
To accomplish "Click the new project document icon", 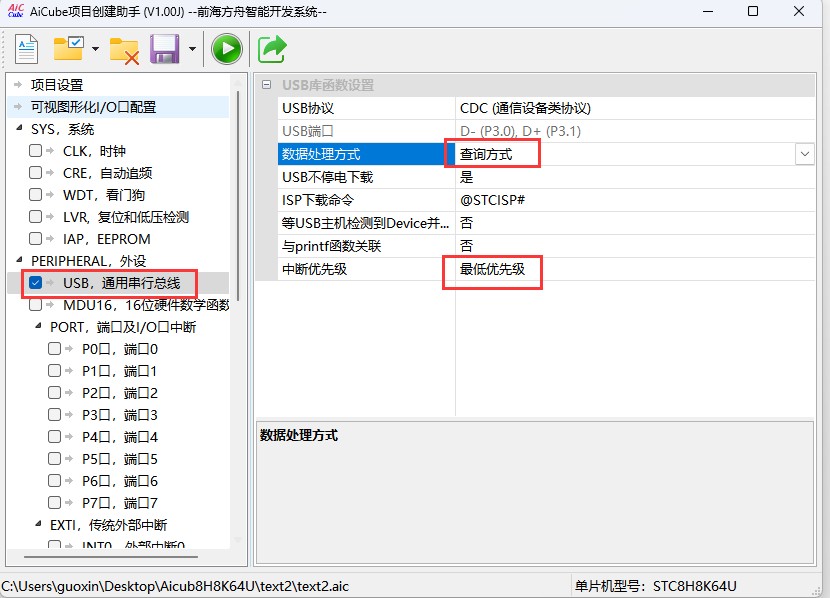I will point(26,49).
